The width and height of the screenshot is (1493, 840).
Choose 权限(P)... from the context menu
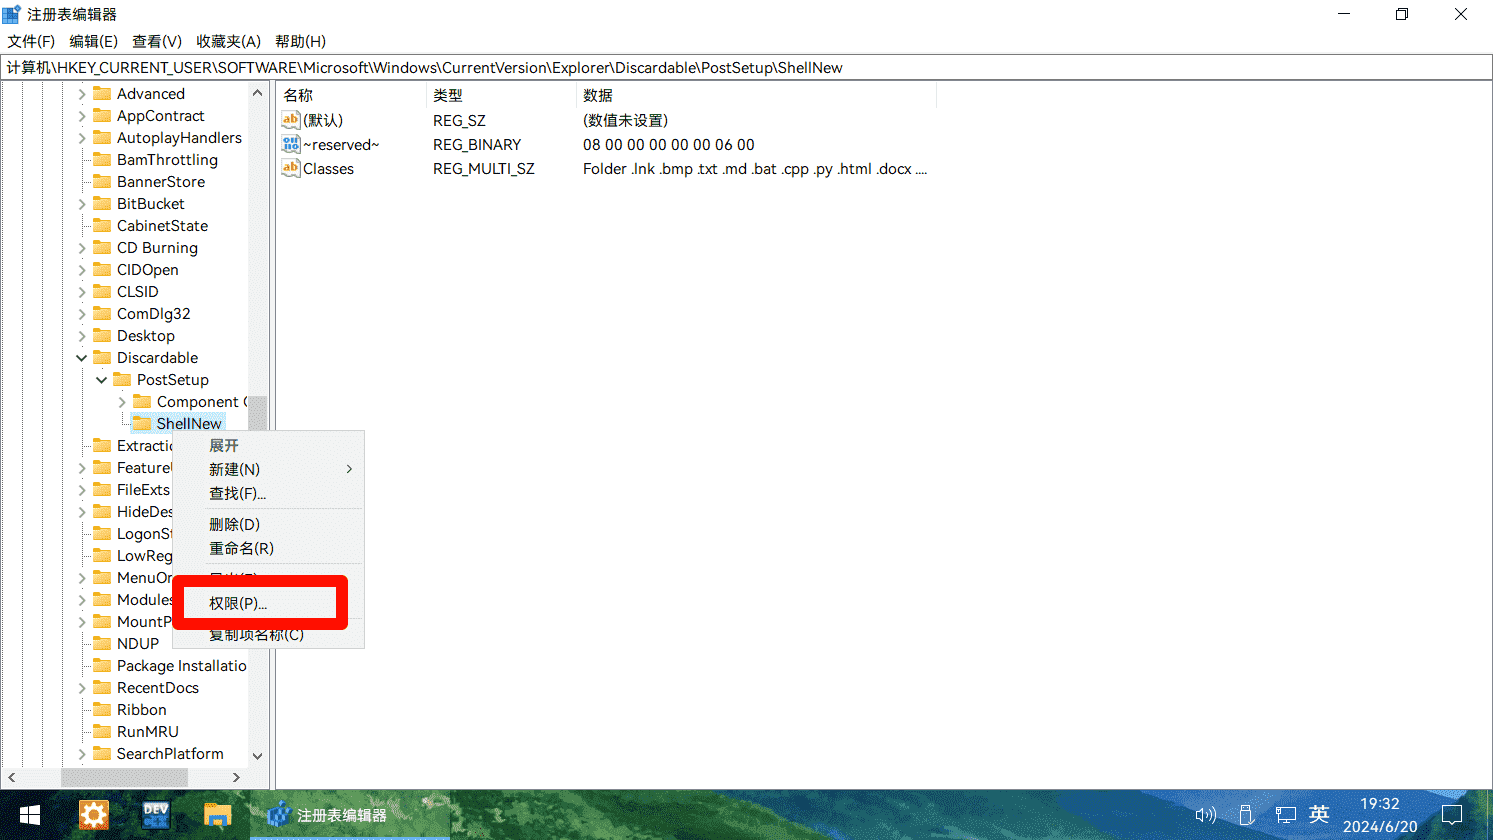point(238,603)
